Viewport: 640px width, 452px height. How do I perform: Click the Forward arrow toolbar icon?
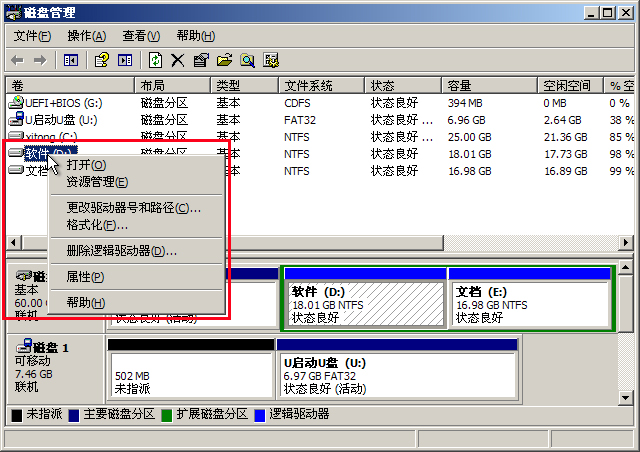coord(40,61)
